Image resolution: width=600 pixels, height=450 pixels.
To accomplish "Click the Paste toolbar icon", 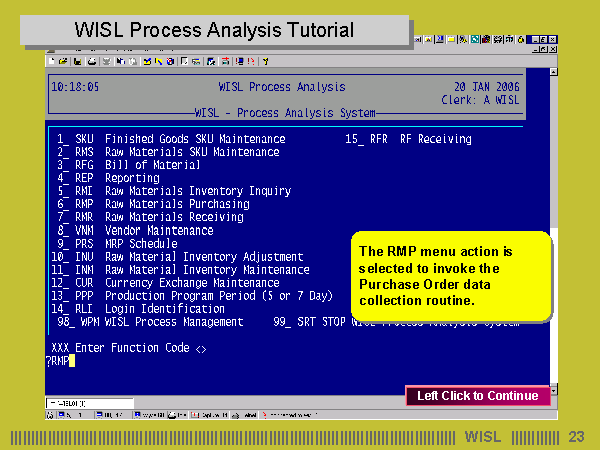I will (133, 62).
